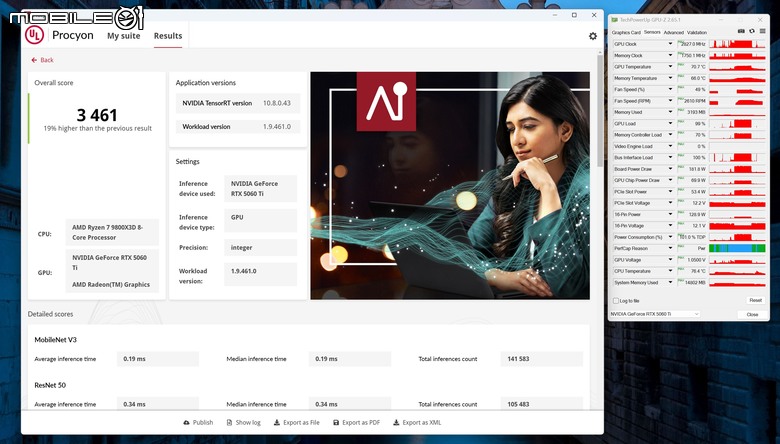Viewport: 780px width, 444px height.
Task: Click the AMD Ryzen 7 9800X3D CPU field
Action: [x=112, y=232]
